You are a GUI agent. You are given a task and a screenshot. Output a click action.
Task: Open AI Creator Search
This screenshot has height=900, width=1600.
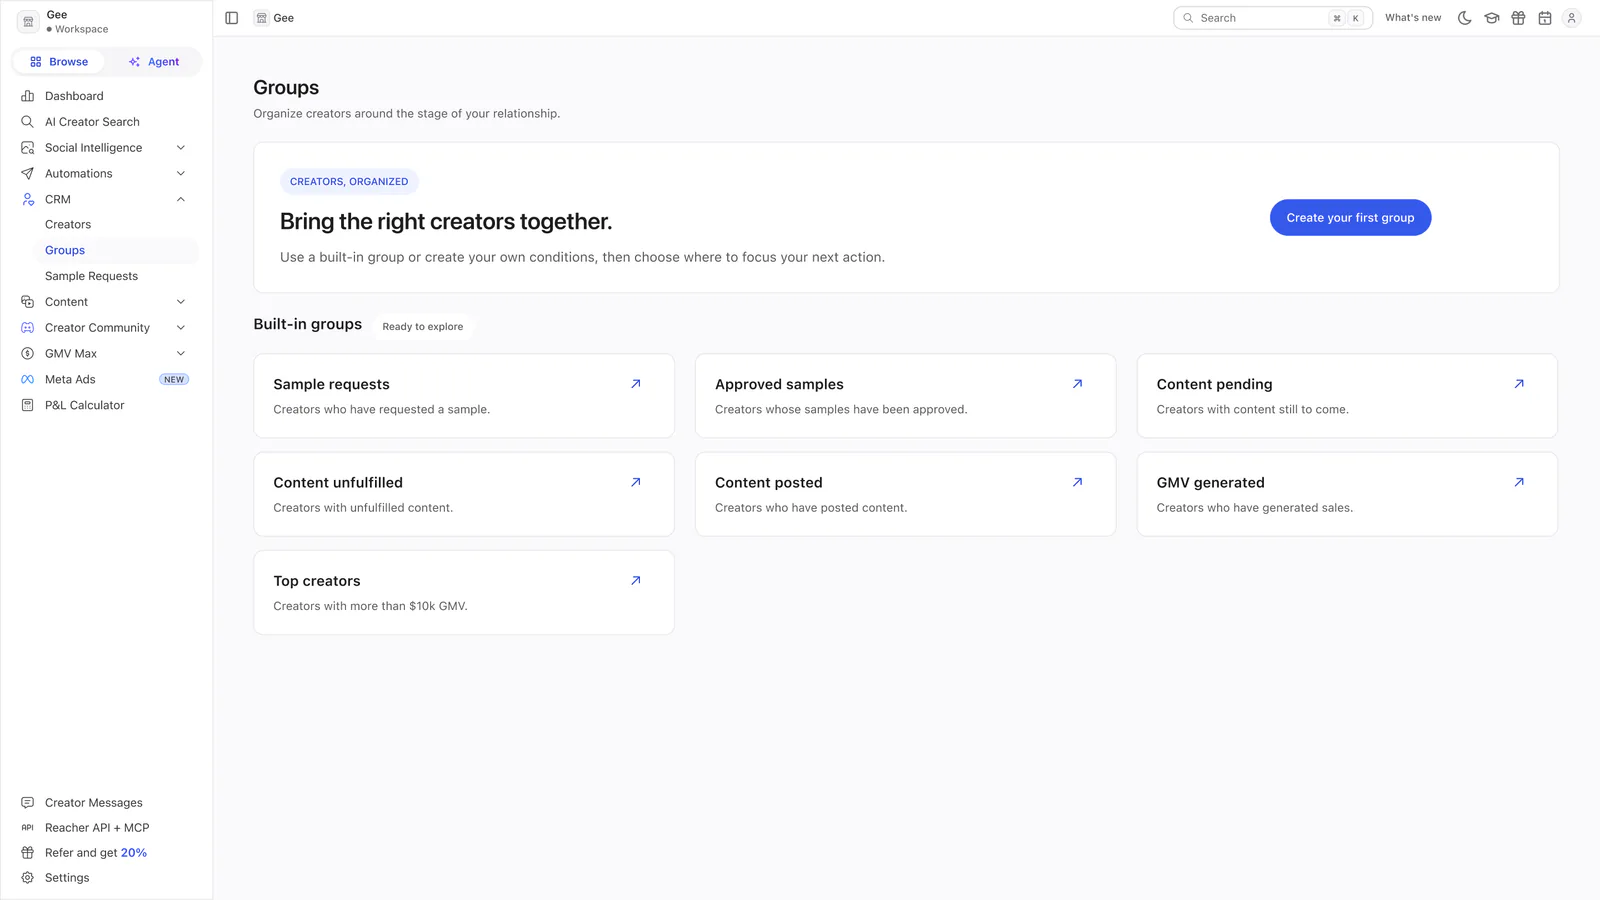click(x=92, y=122)
